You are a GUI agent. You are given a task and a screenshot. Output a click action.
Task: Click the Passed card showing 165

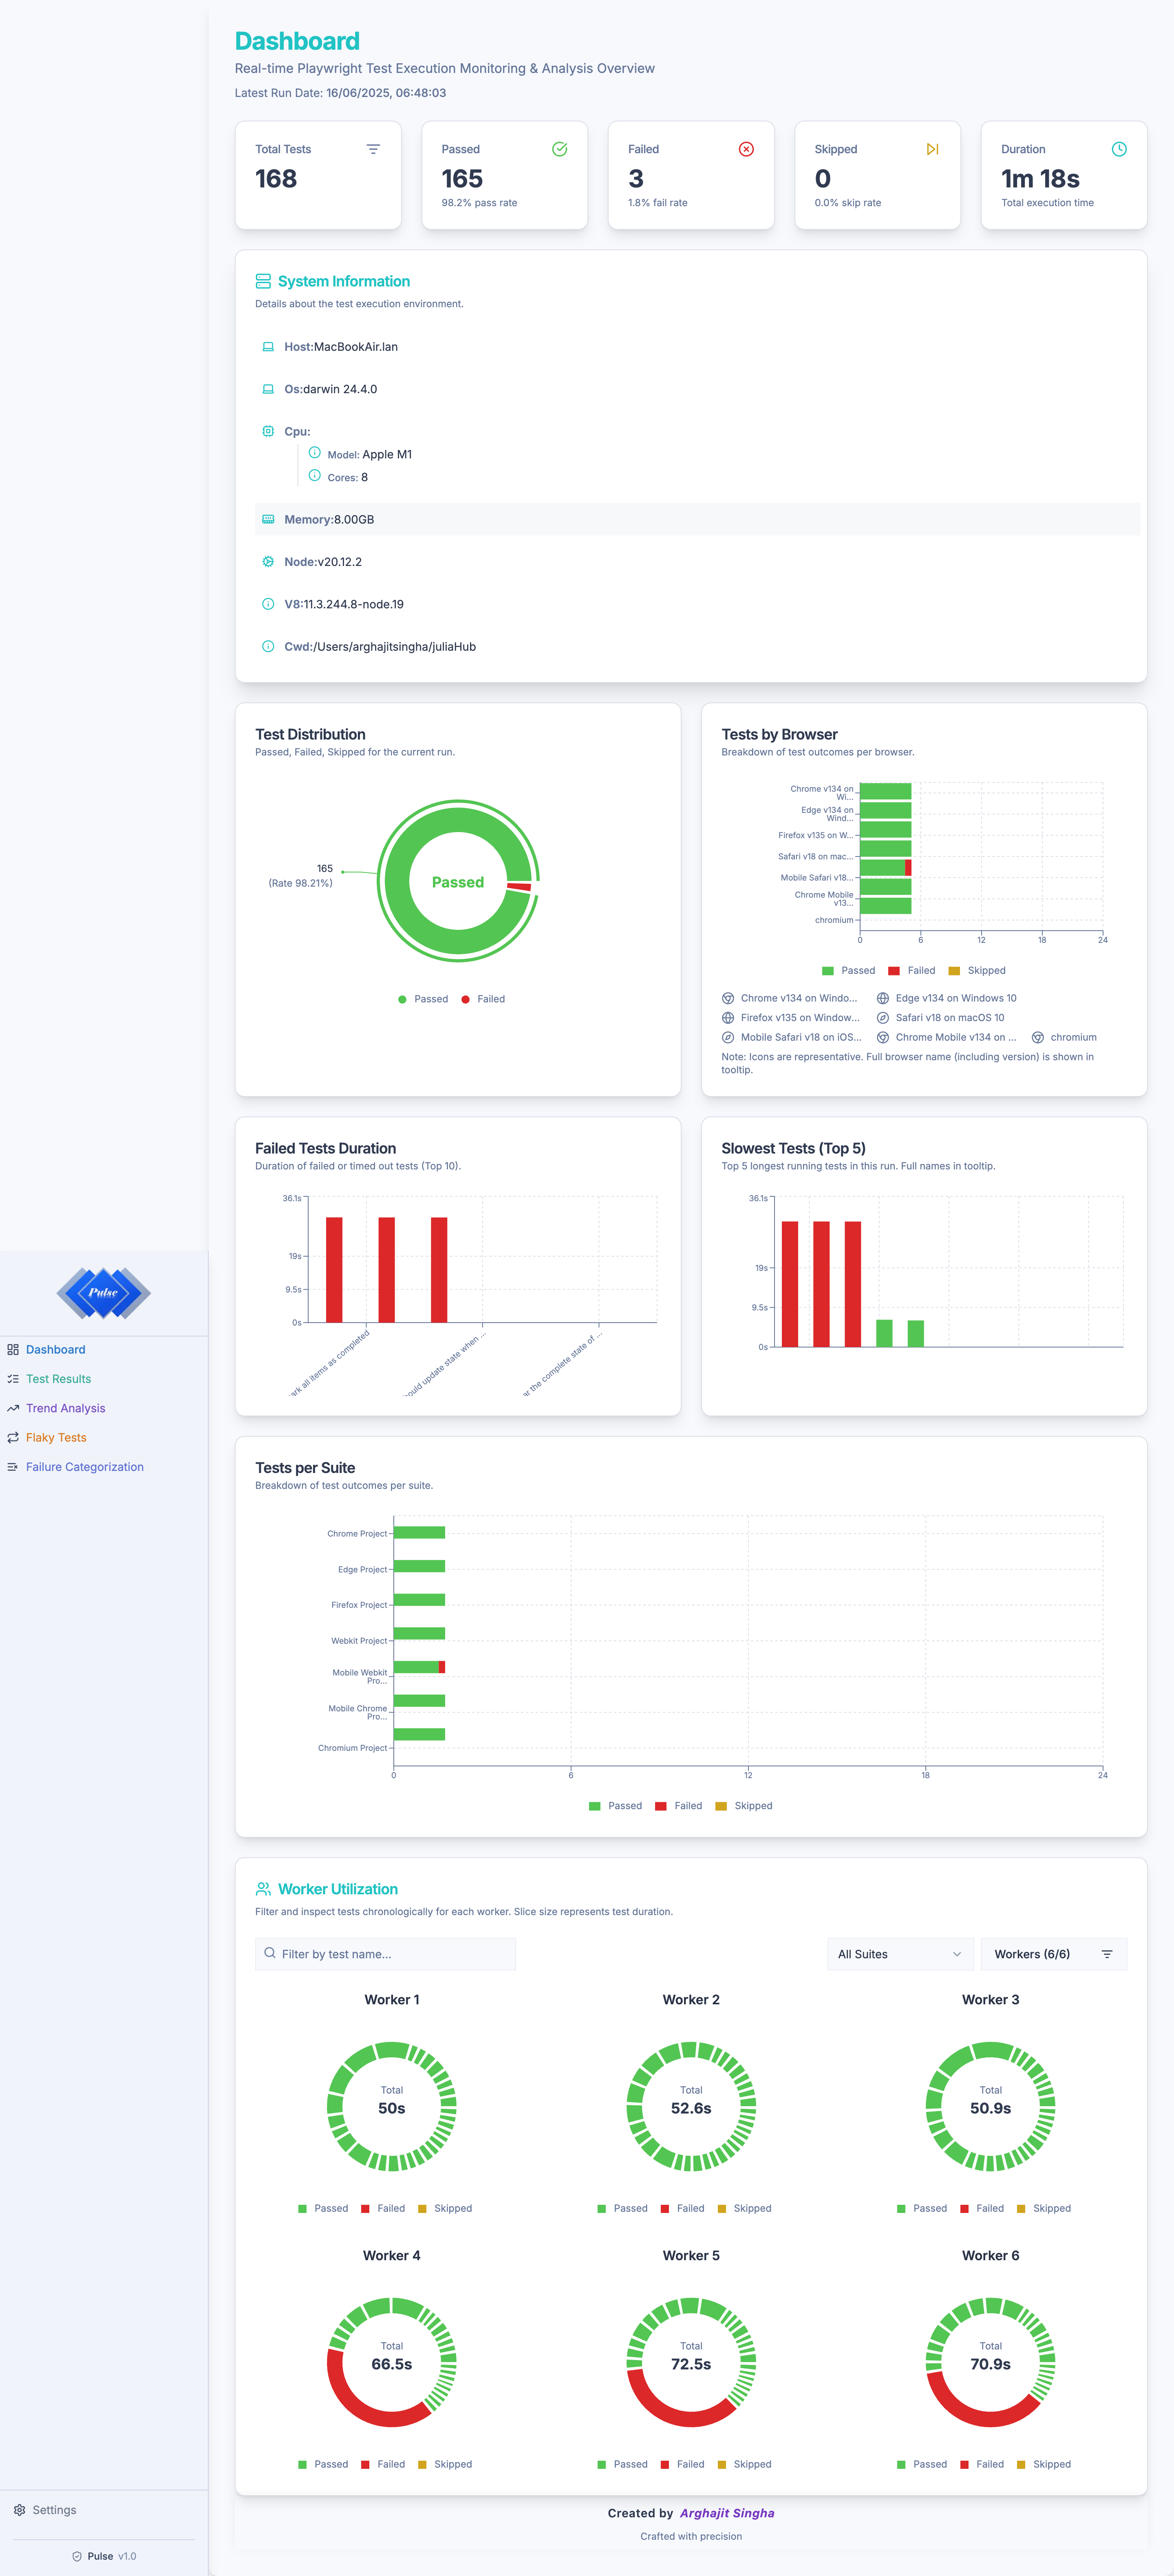[x=505, y=175]
